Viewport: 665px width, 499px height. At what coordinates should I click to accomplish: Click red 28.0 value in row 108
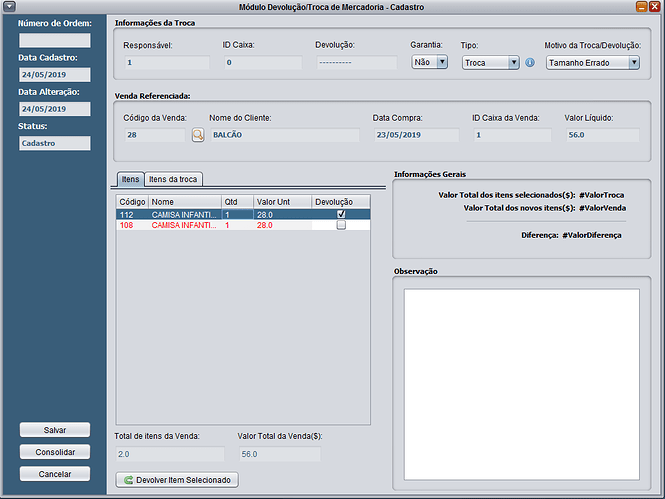[282, 225]
